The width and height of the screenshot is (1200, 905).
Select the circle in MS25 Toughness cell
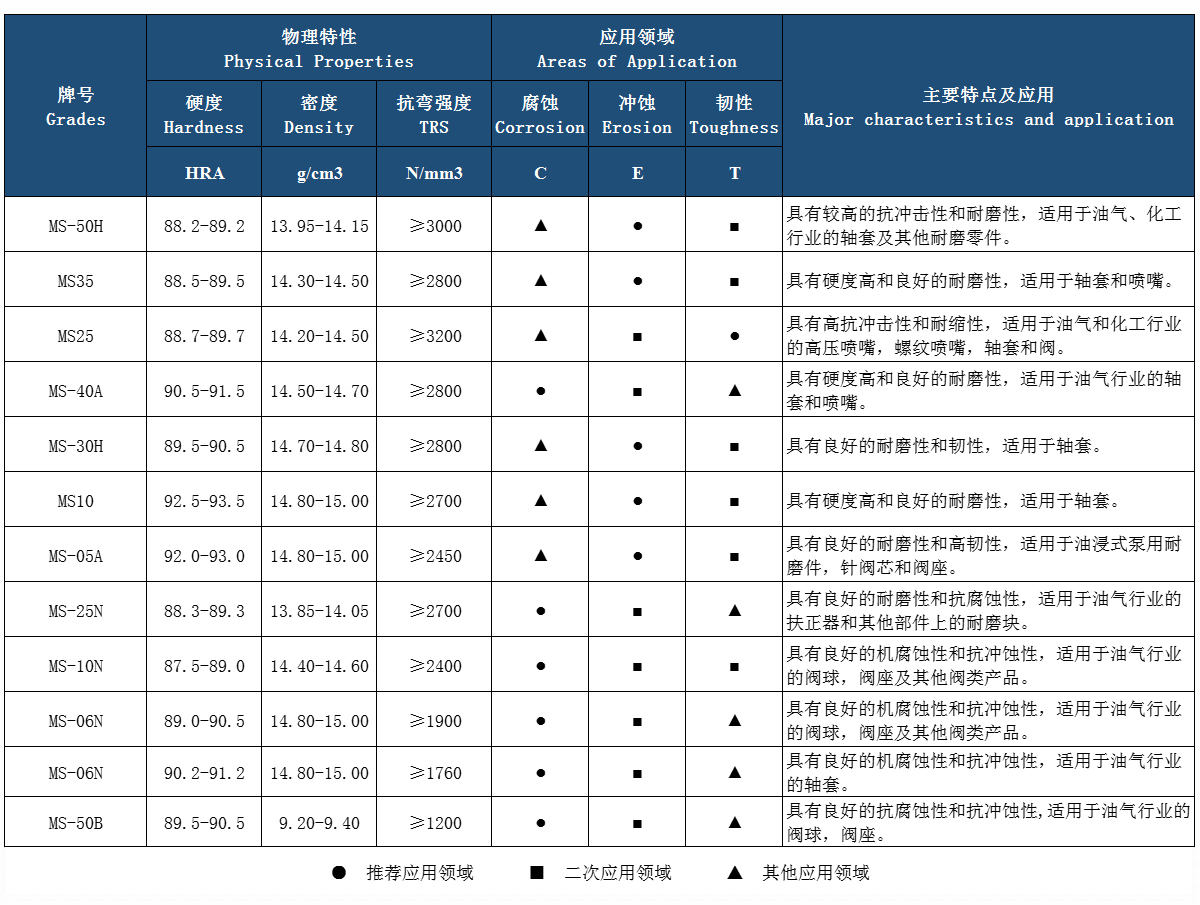[734, 336]
